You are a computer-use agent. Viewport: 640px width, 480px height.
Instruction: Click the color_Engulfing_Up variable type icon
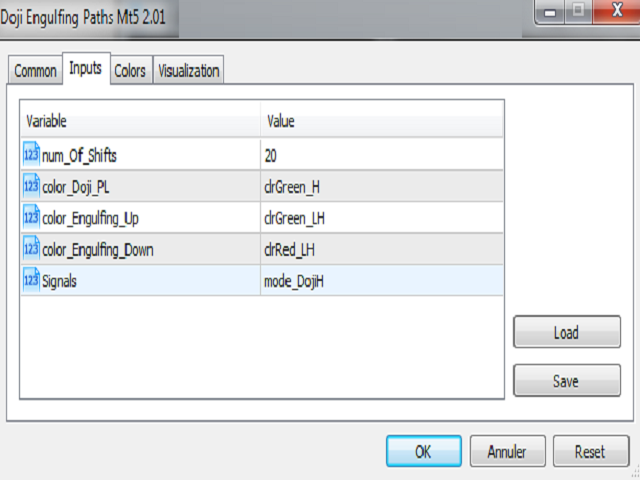pyautogui.click(x=31, y=217)
